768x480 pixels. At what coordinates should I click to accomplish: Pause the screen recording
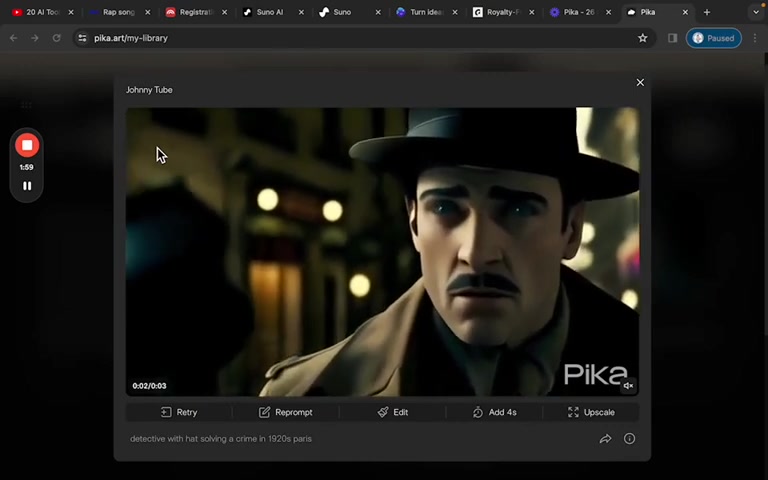point(27,186)
